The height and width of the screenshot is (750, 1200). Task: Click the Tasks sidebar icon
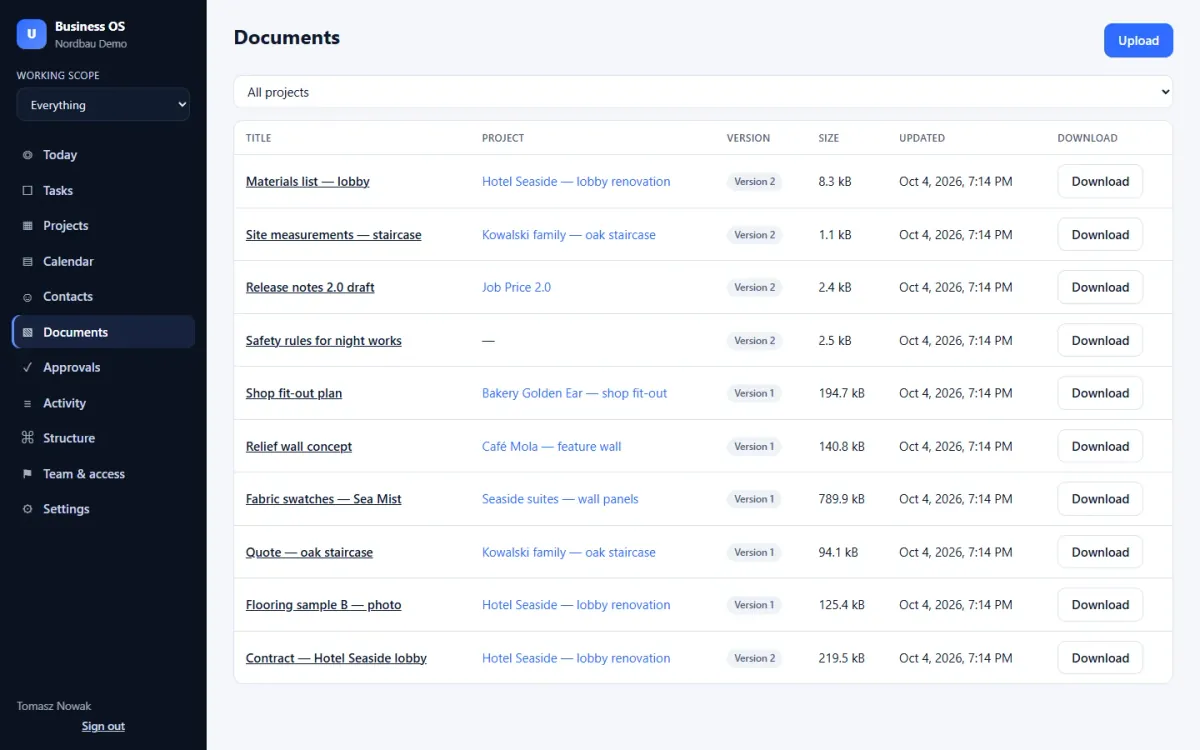27,190
